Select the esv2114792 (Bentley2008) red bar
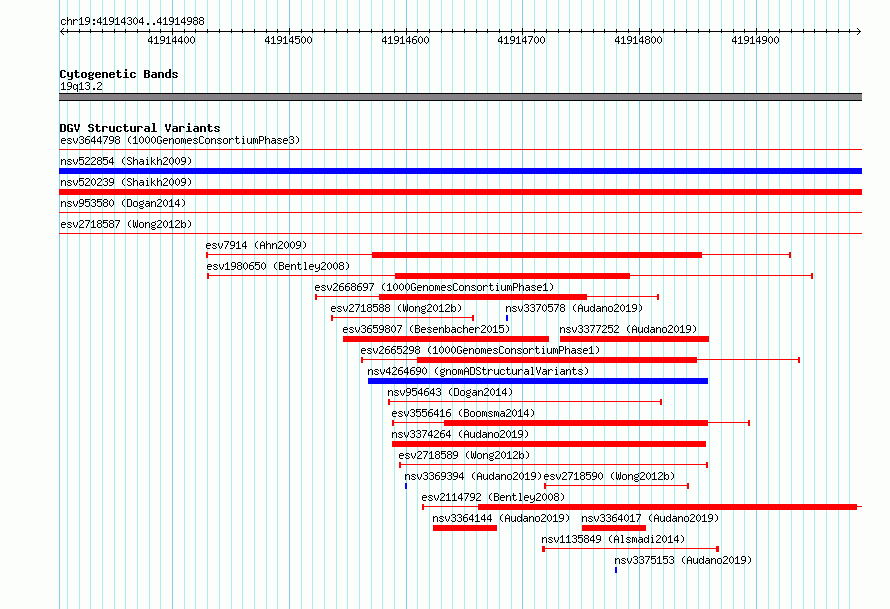The image size is (890, 609). click(x=668, y=507)
